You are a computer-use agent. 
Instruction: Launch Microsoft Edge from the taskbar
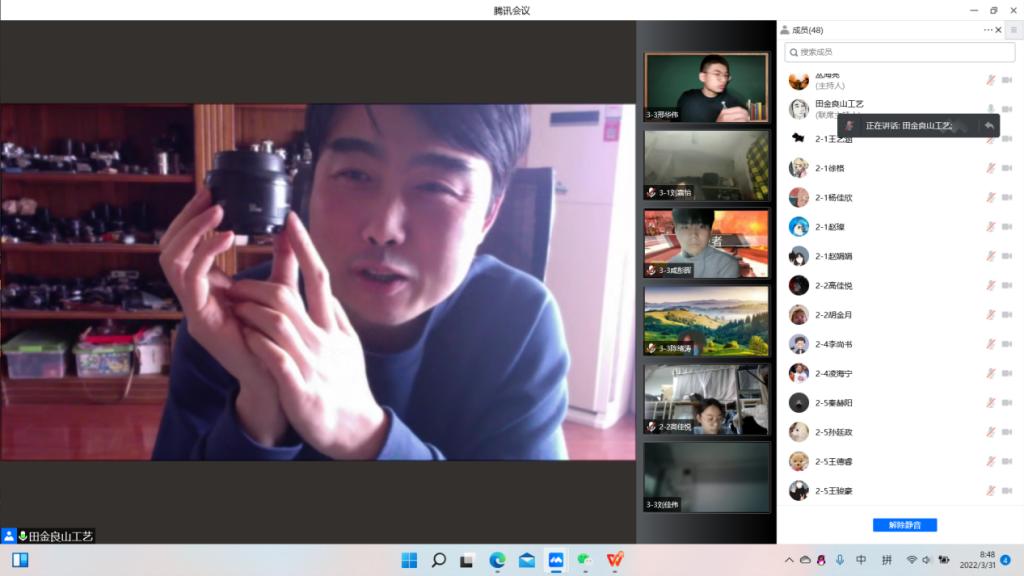[497, 560]
